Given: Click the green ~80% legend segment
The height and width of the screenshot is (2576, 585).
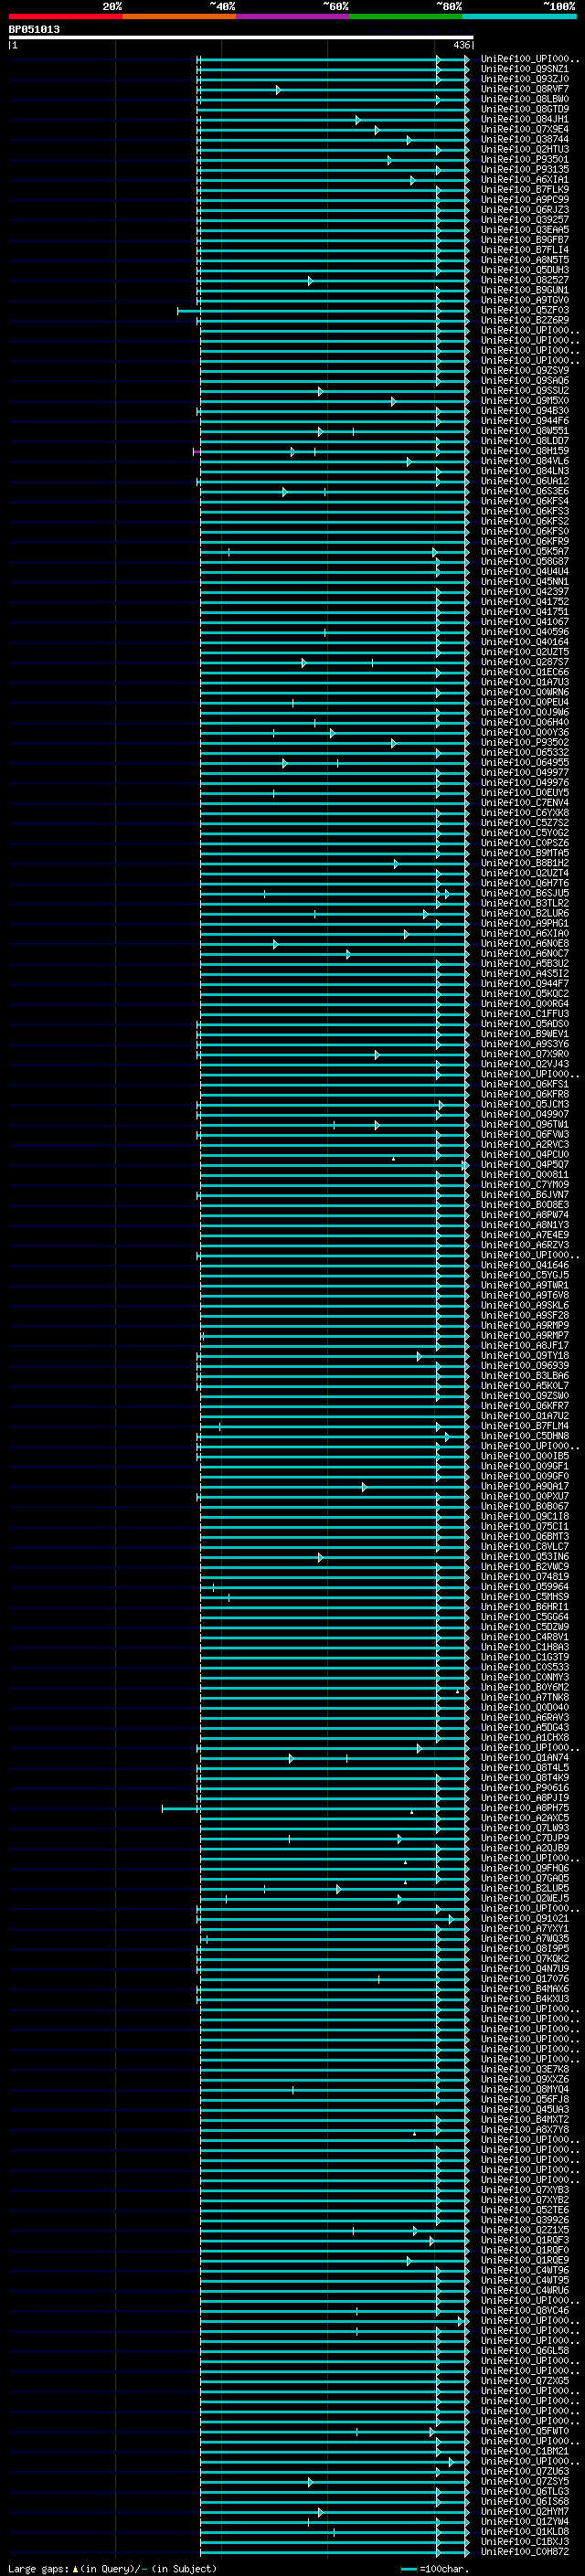Looking at the screenshot, I should point(406,16).
